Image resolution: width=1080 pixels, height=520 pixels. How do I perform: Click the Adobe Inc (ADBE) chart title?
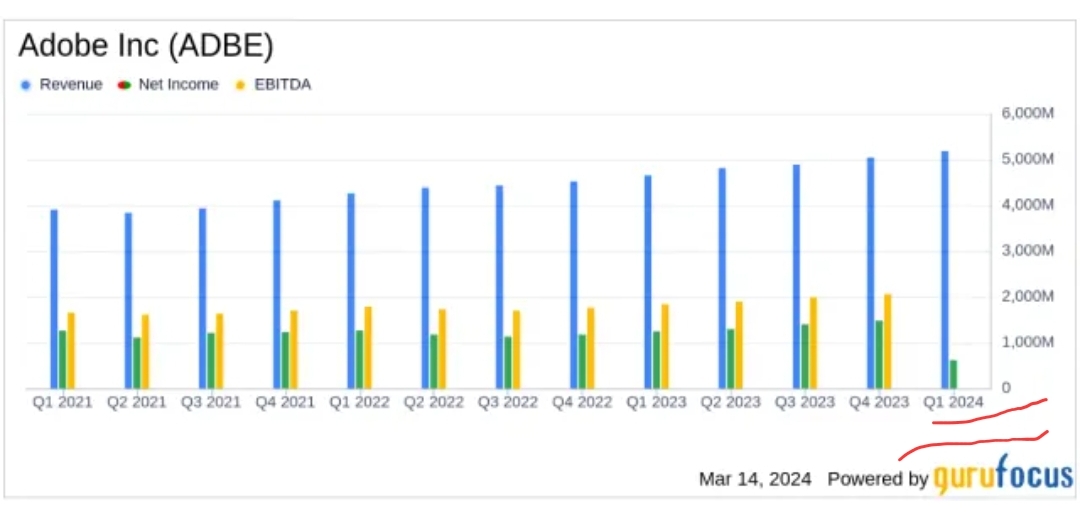click(145, 45)
